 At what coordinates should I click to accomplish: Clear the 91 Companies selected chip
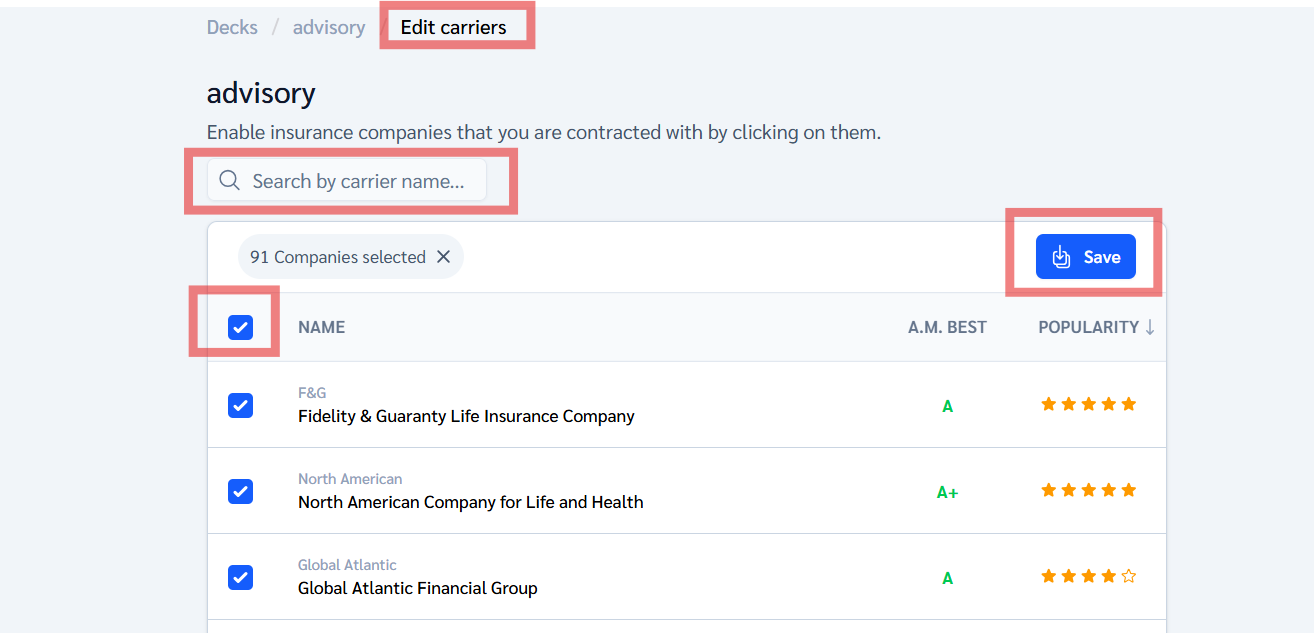(444, 257)
